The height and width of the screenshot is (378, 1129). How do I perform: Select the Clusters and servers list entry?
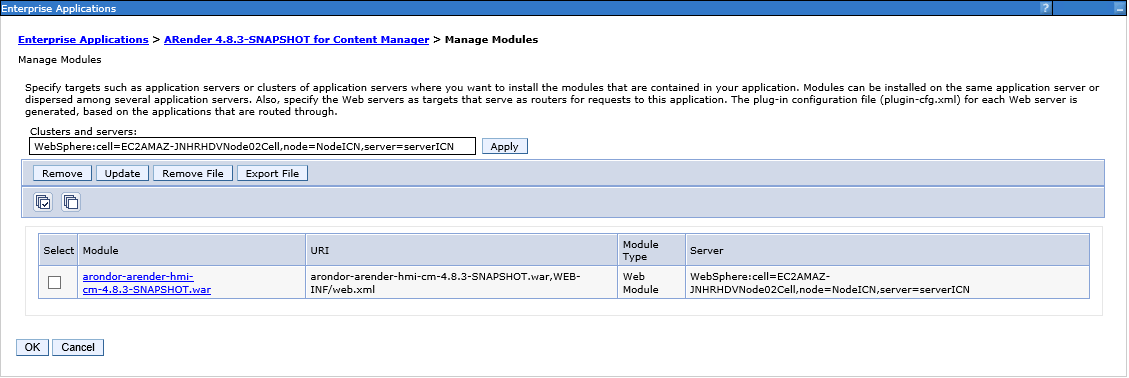[253, 146]
